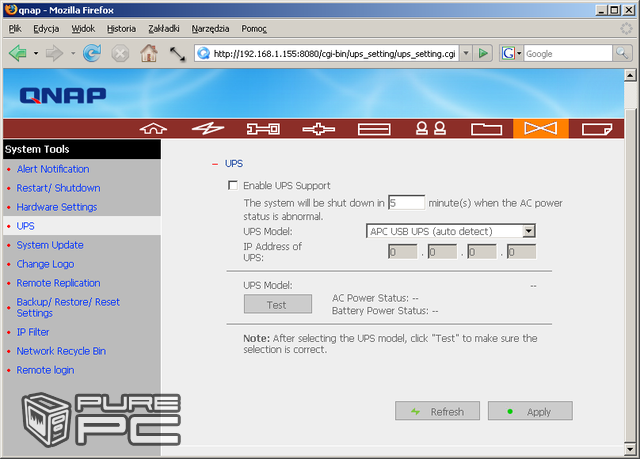Open the disk configuration rectangle icon

[x=374, y=129]
